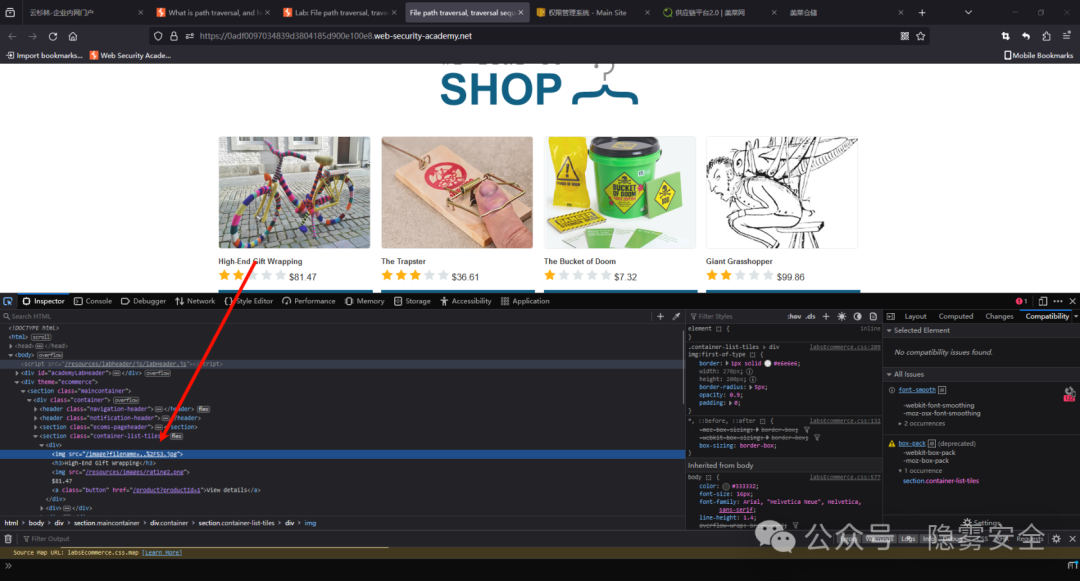
Task: Click the Filter Styles input field
Action: tap(736, 317)
